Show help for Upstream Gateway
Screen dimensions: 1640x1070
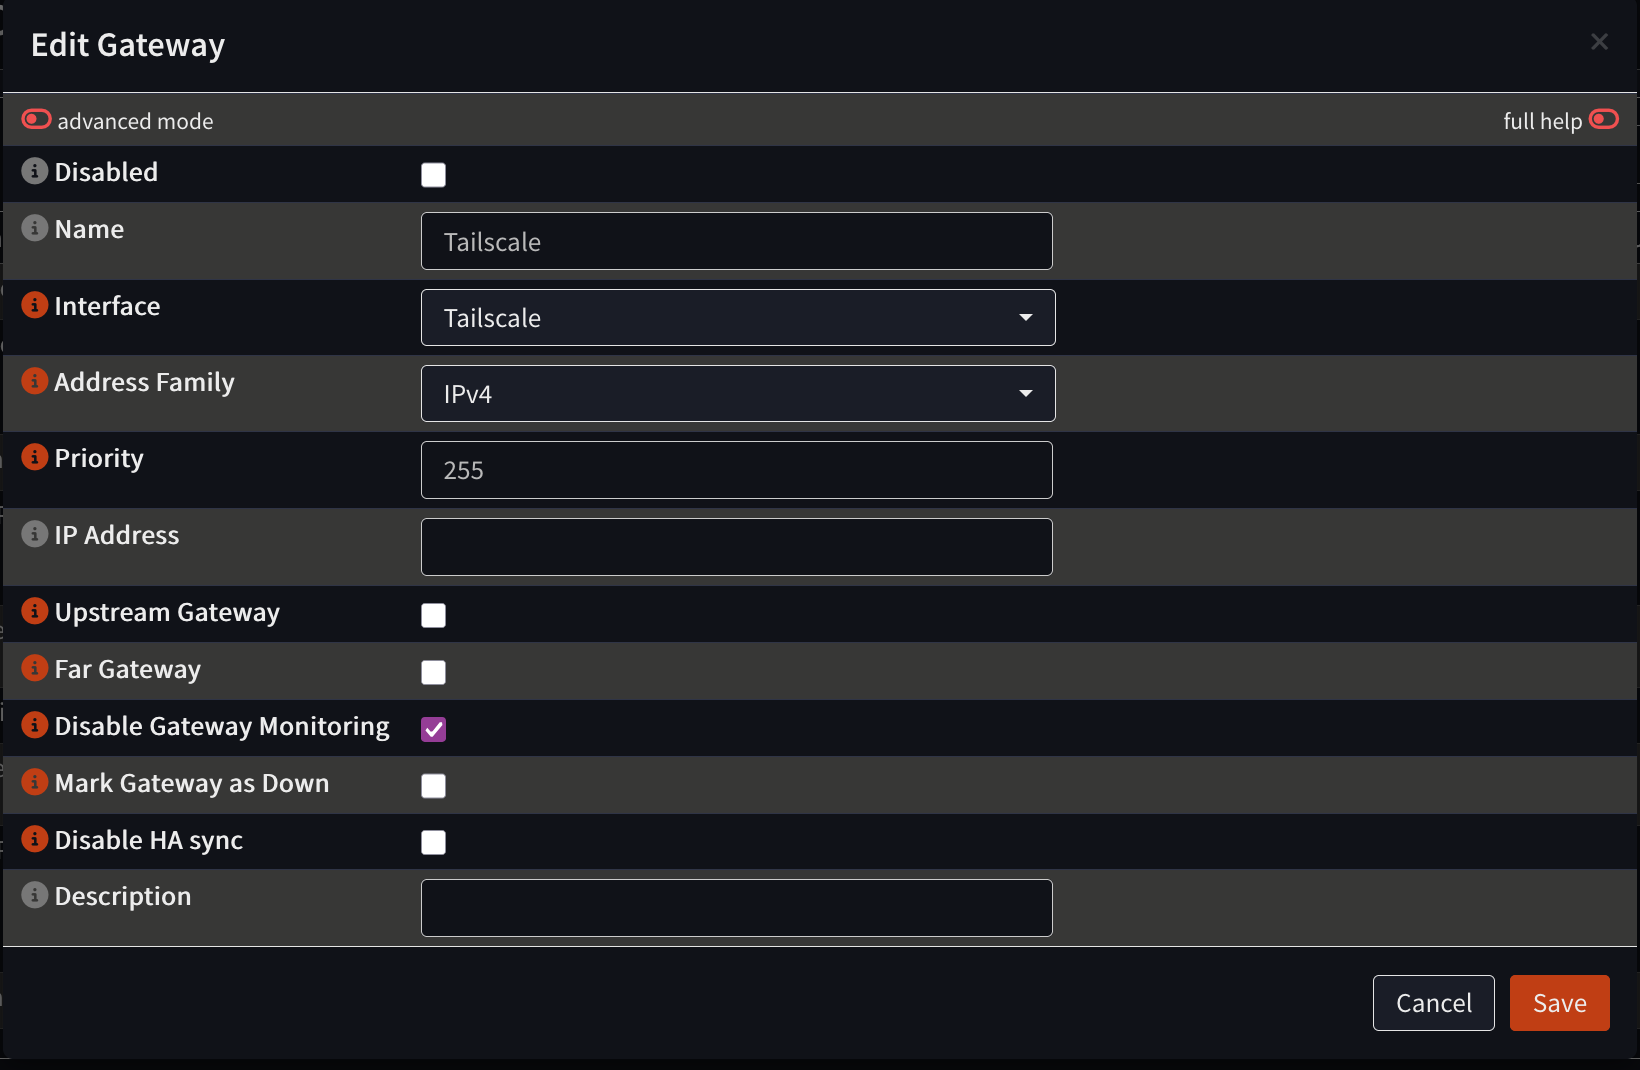coord(35,611)
